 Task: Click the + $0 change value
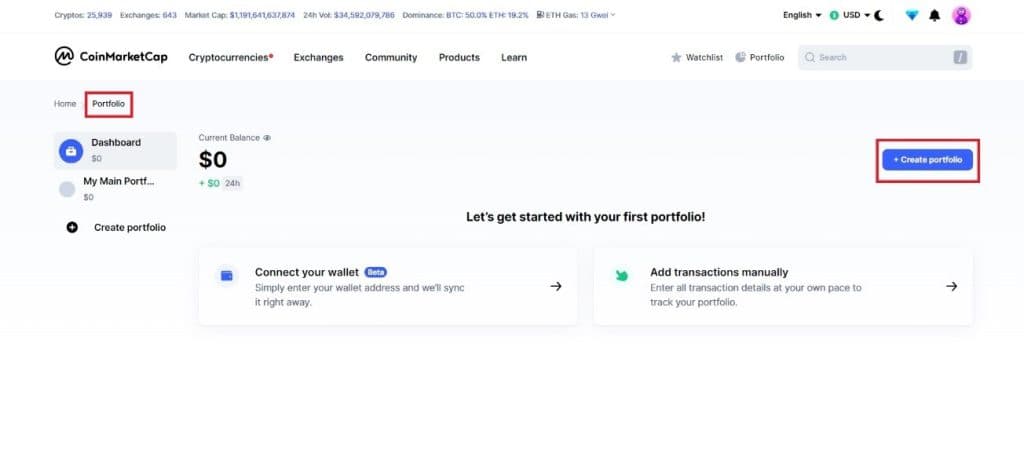click(x=210, y=183)
